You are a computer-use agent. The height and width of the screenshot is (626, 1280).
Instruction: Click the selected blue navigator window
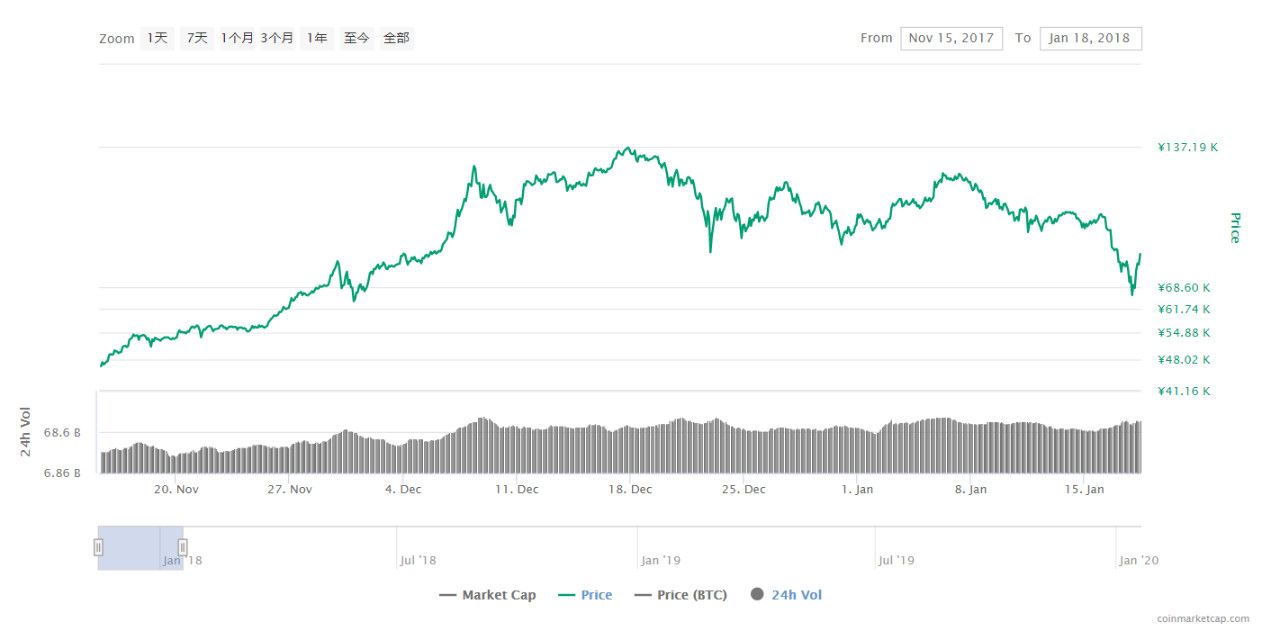point(140,548)
